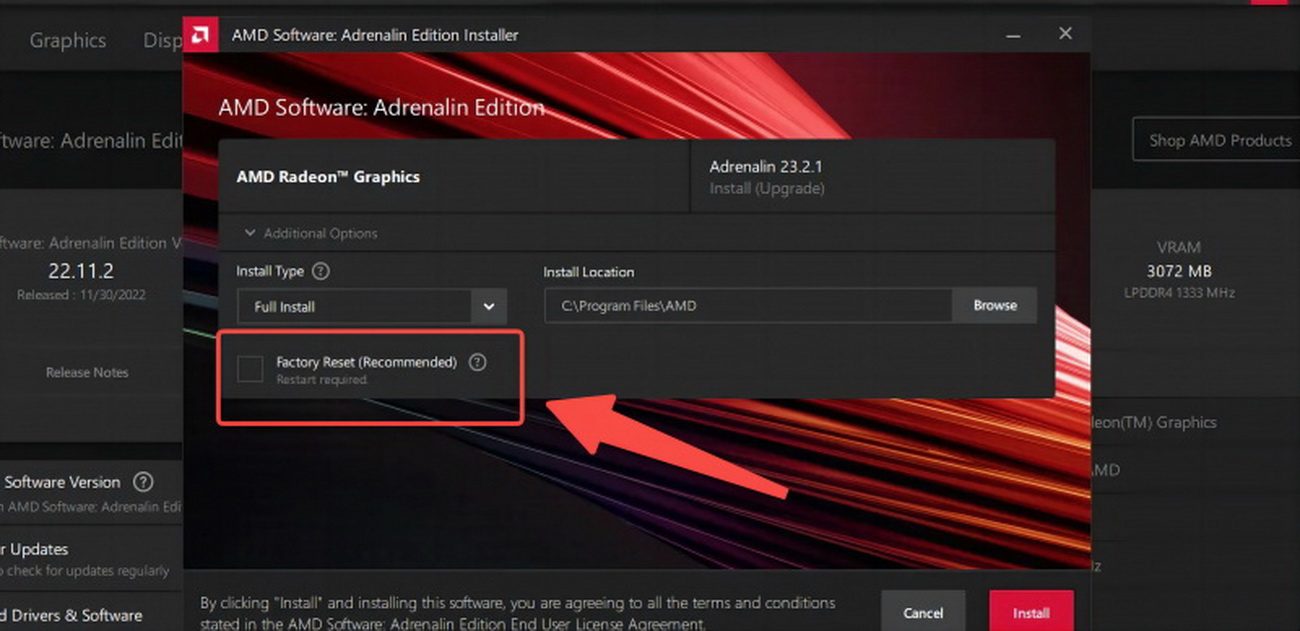
Task: Open the Display tab behind the installer
Action: [162, 41]
